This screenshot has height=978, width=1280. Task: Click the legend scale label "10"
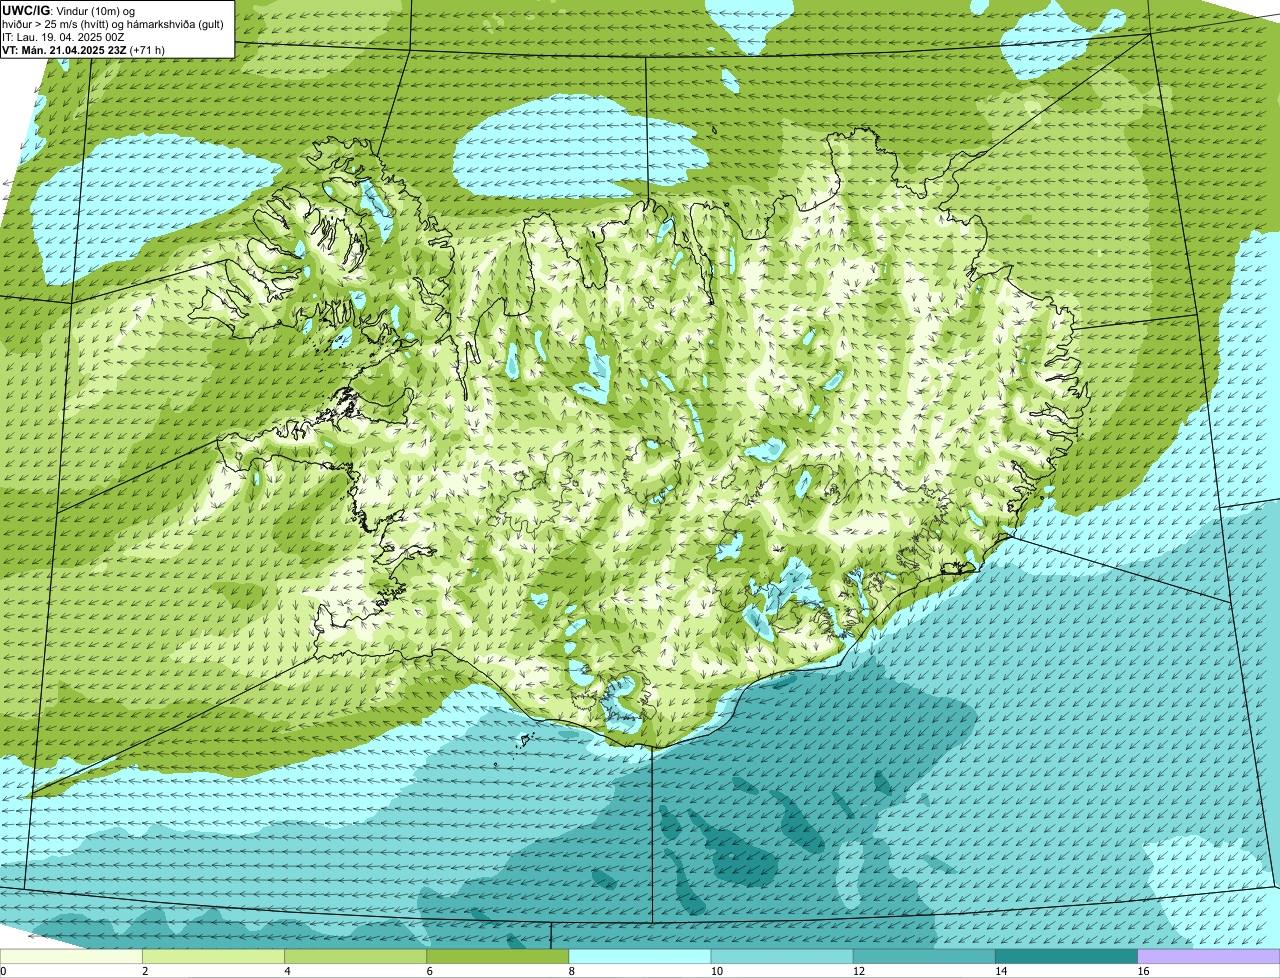716,971
